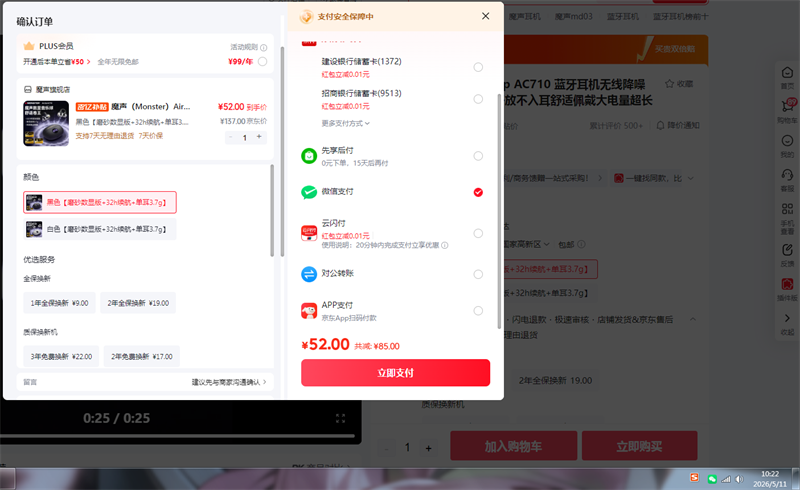Add 2年全保换新 ¥19.00 service
800x490 pixels.
click(x=138, y=303)
